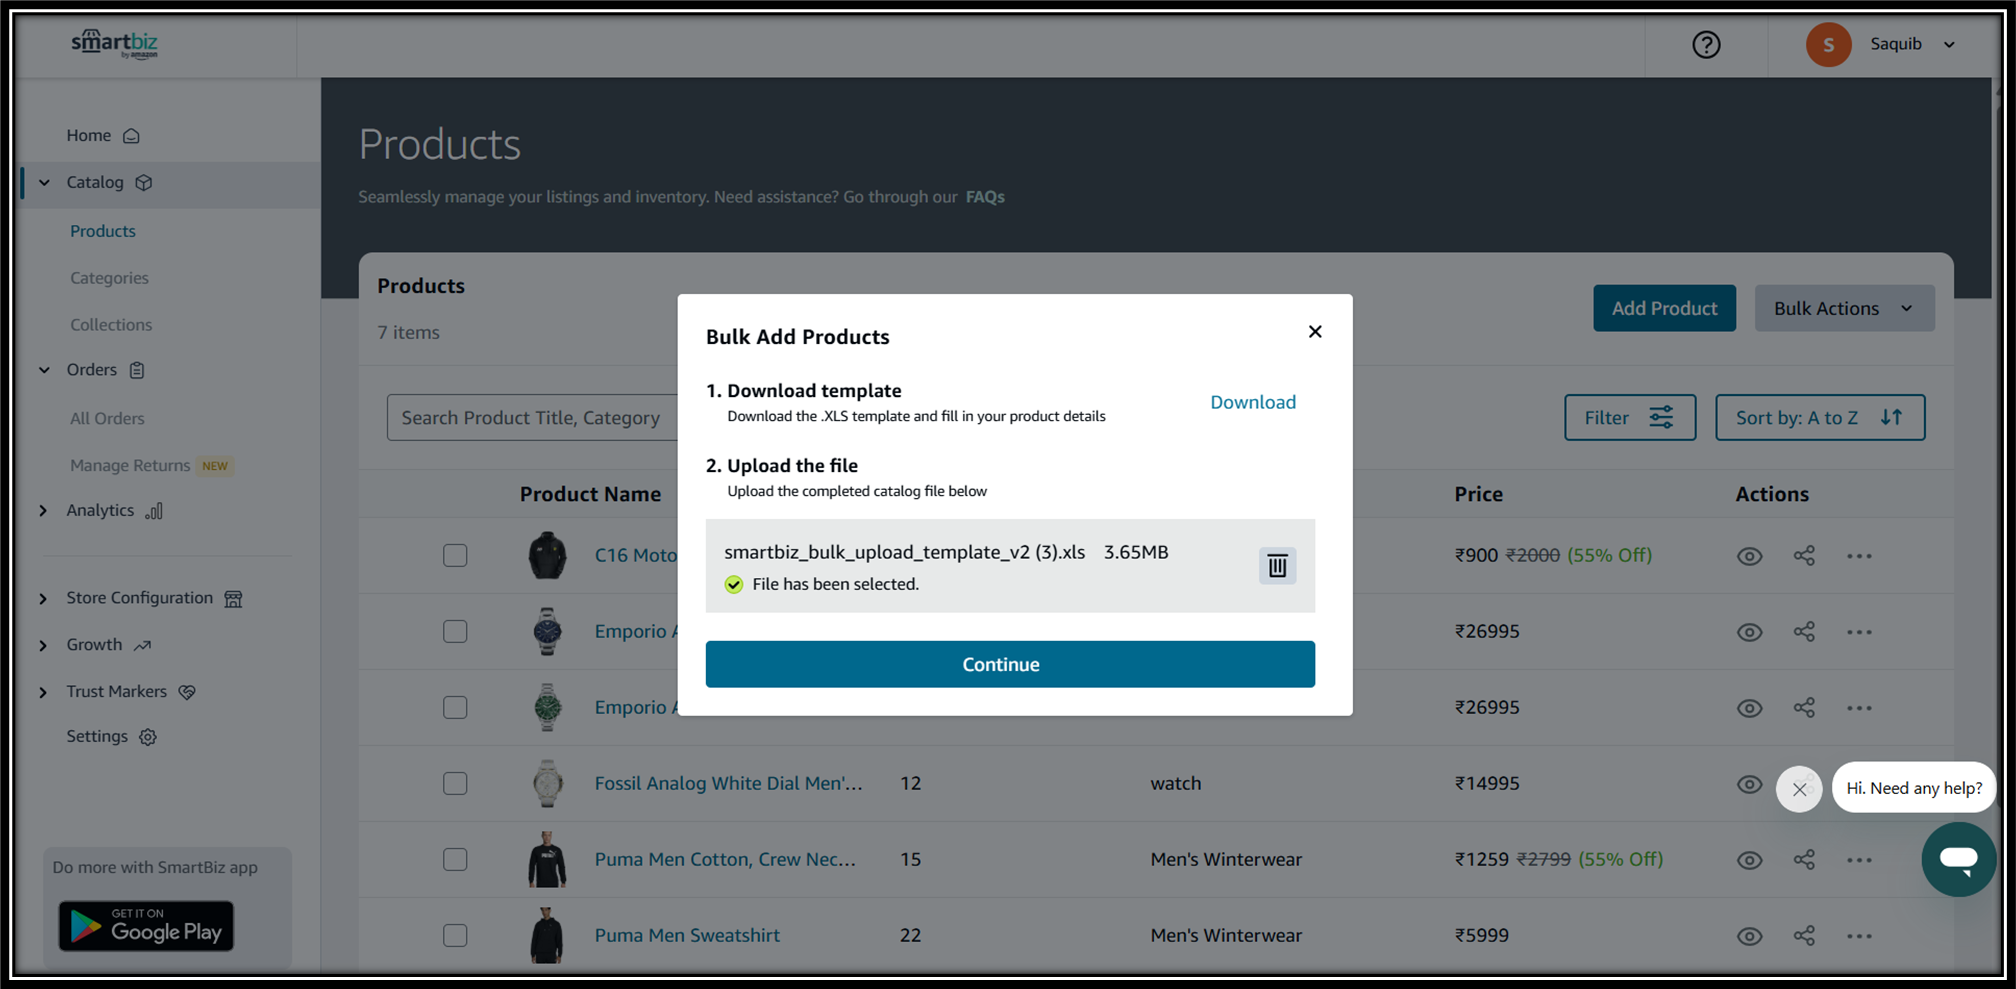Open the Bulk Actions dropdown
The image size is (2016, 989).
click(1844, 308)
